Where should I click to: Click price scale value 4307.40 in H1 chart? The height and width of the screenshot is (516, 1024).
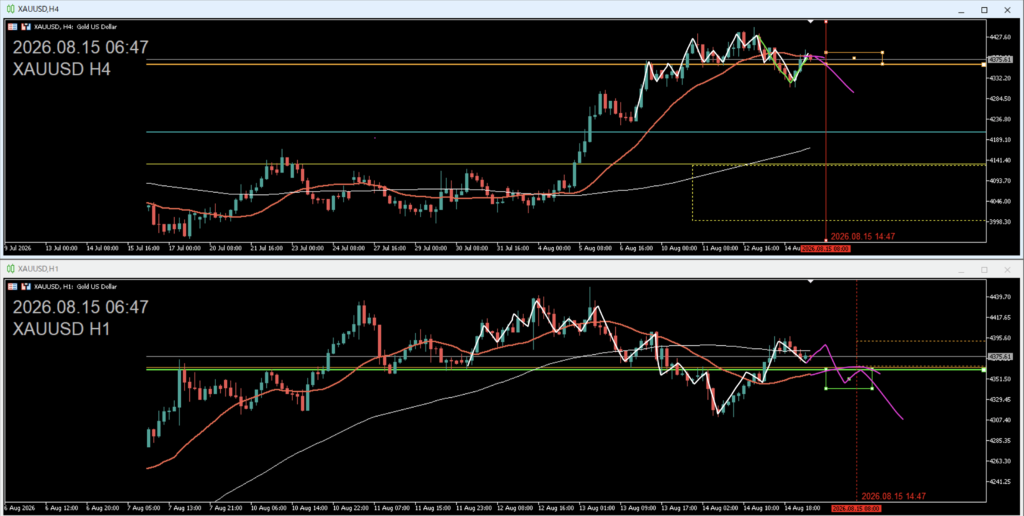coord(1001,420)
